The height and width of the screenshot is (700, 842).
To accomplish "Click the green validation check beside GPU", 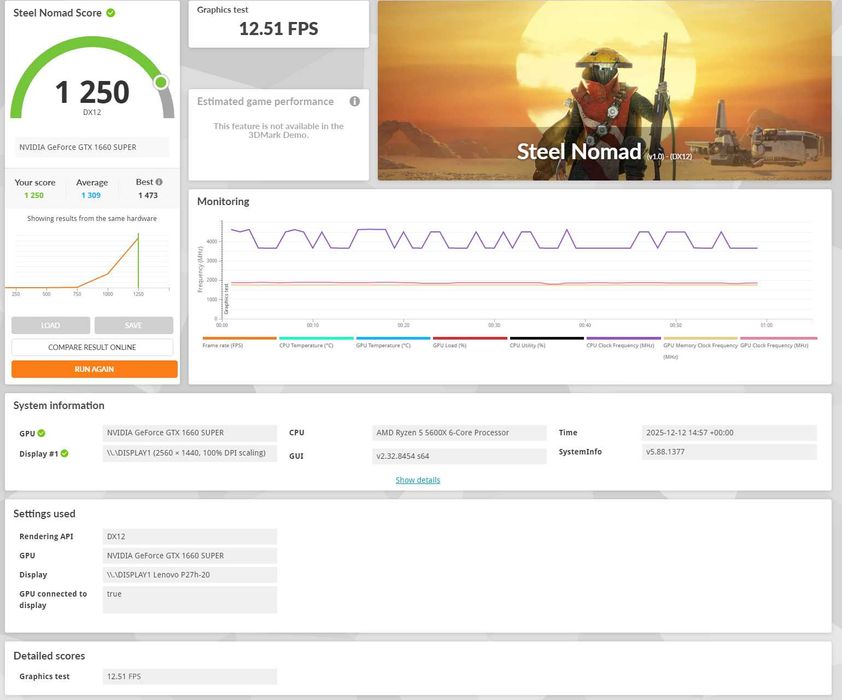I will pos(41,433).
